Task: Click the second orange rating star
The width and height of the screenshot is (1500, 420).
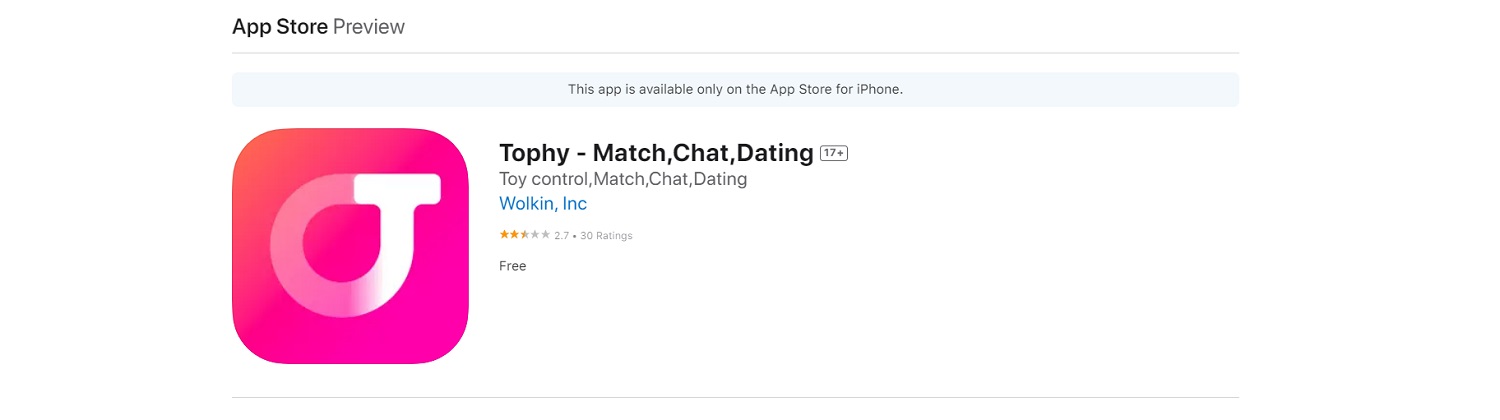Action: (514, 235)
